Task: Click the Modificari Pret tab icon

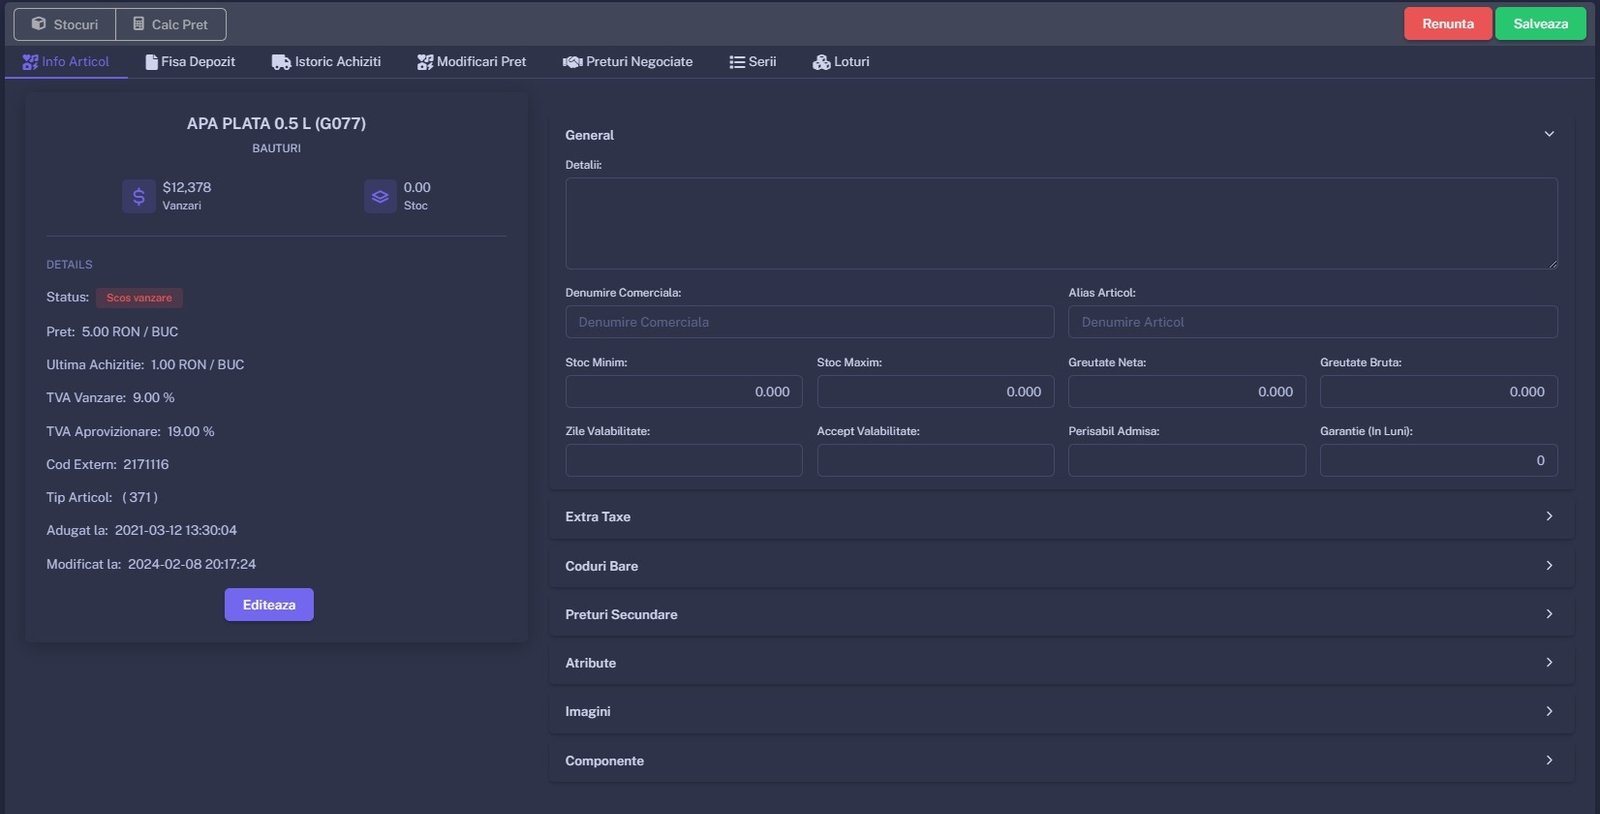Action: click(x=425, y=62)
